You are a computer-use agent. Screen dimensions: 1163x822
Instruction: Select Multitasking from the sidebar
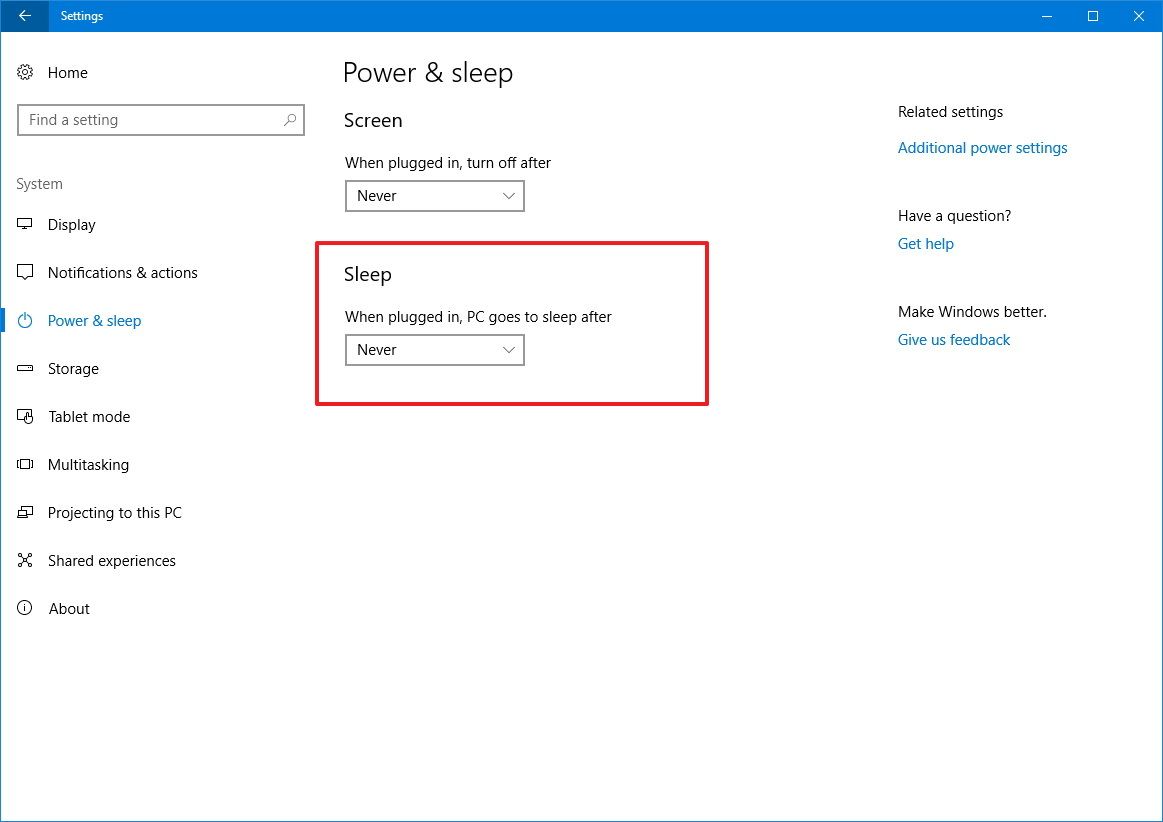pos(88,464)
